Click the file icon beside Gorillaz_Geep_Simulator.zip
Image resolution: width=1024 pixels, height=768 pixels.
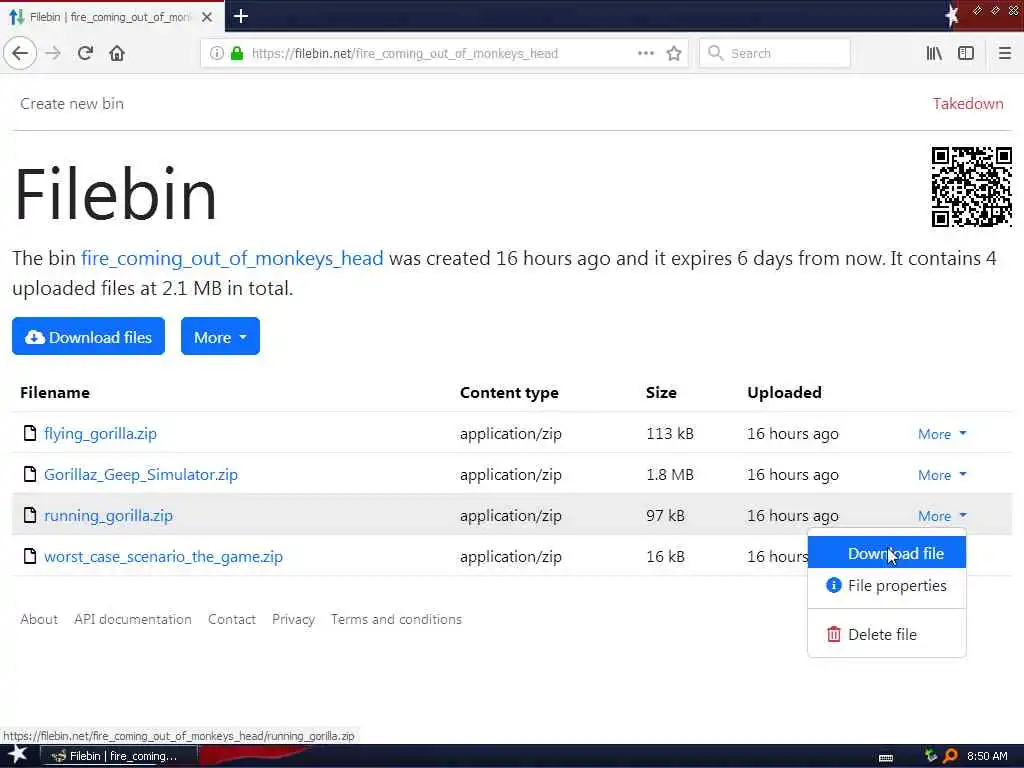click(29, 474)
